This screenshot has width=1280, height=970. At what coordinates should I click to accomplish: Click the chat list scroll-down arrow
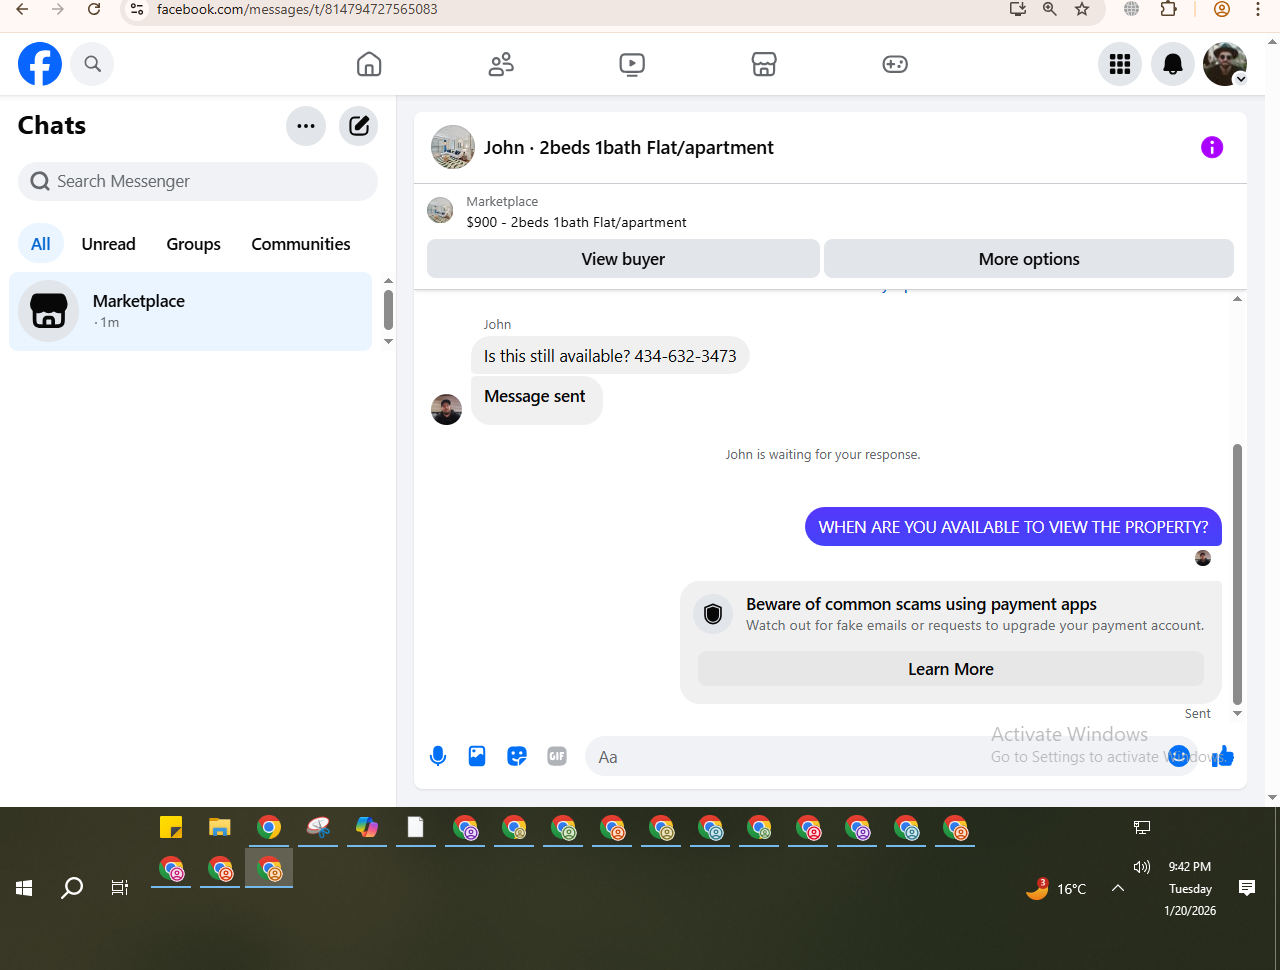(388, 342)
